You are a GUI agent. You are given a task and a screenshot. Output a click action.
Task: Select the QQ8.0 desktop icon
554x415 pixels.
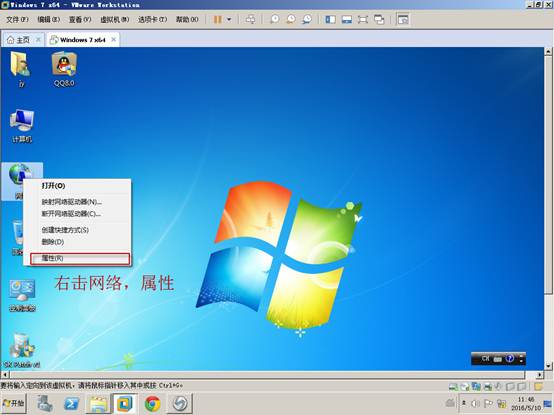(x=64, y=70)
